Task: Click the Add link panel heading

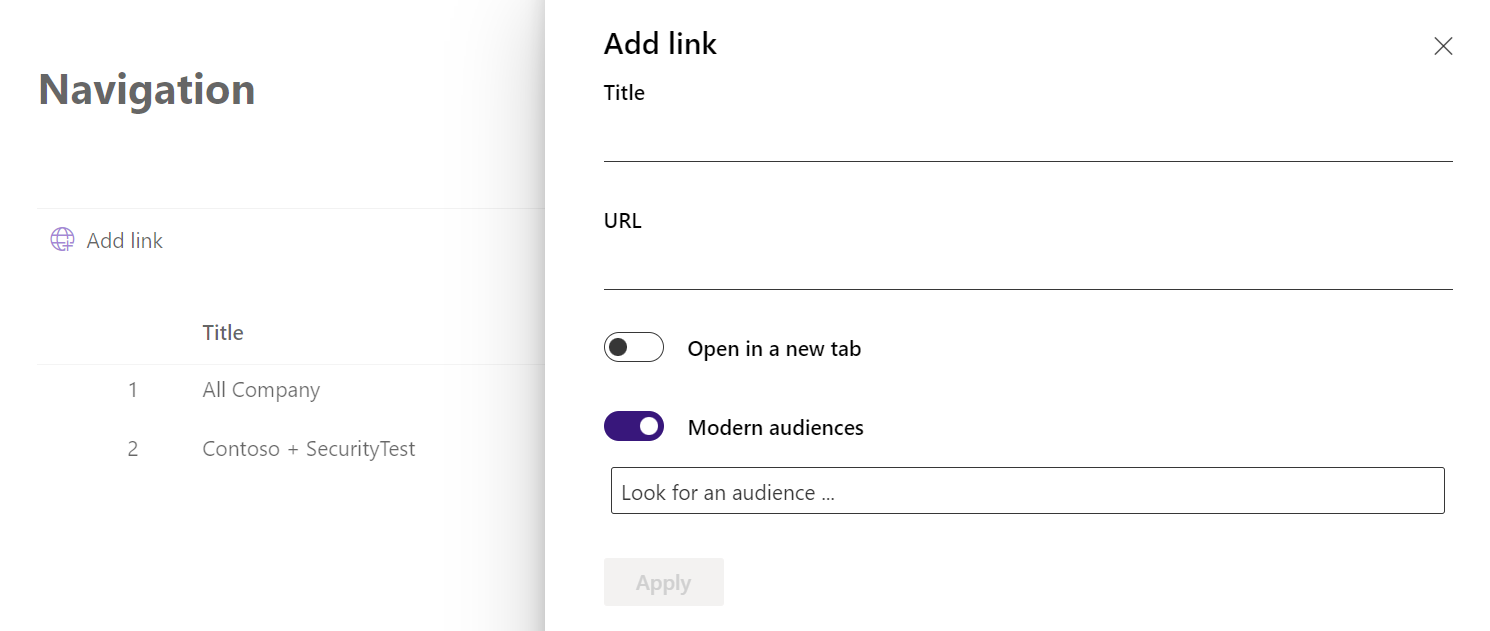Action: coord(661,44)
